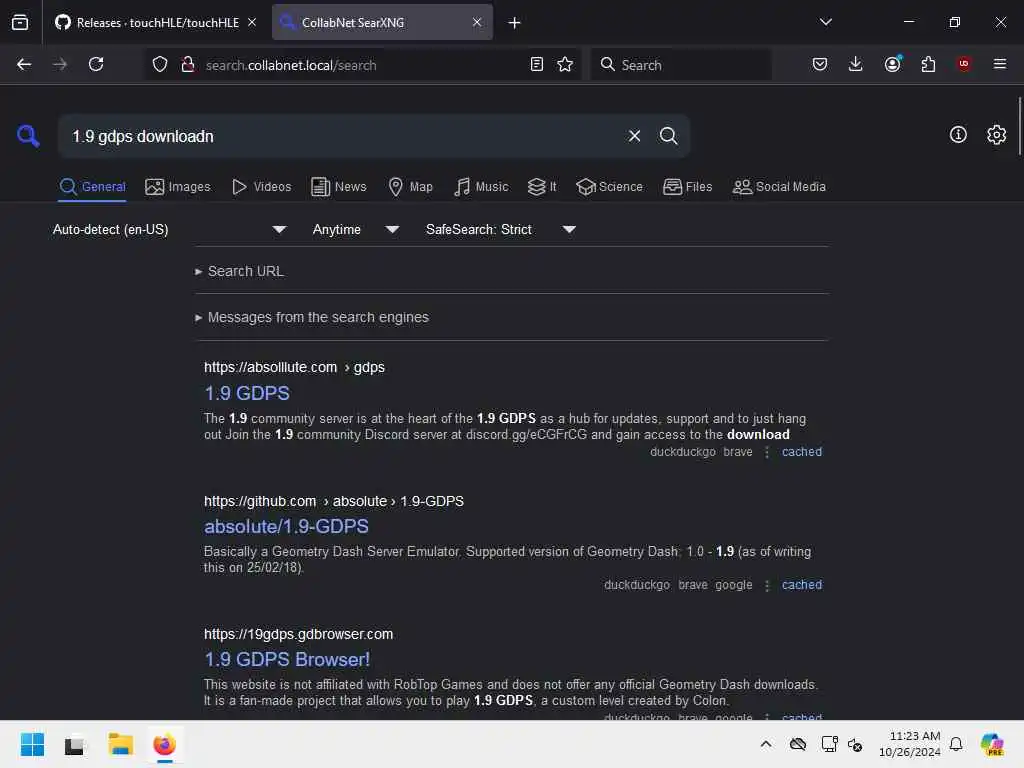1024x768 pixels.
Task: Go back with the browser back arrow
Action: pyautogui.click(x=24, y=64)
